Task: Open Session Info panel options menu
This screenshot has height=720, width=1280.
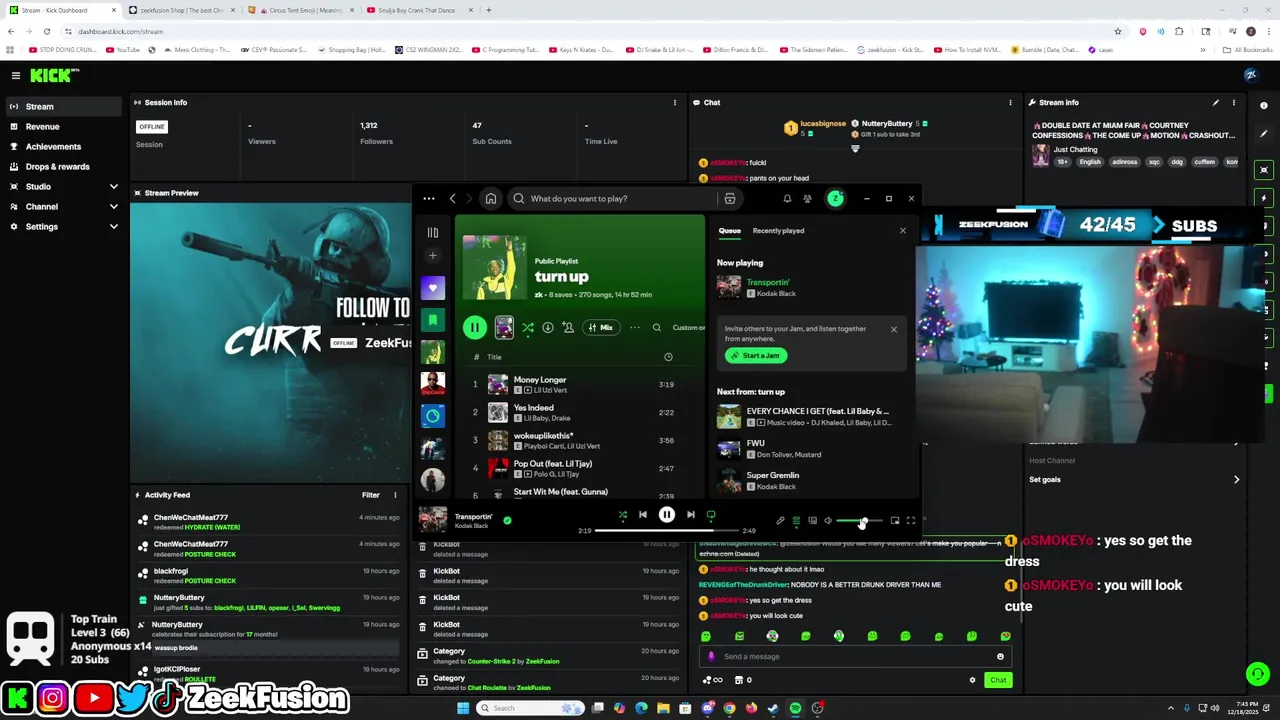Action: [x=674, y=102]
